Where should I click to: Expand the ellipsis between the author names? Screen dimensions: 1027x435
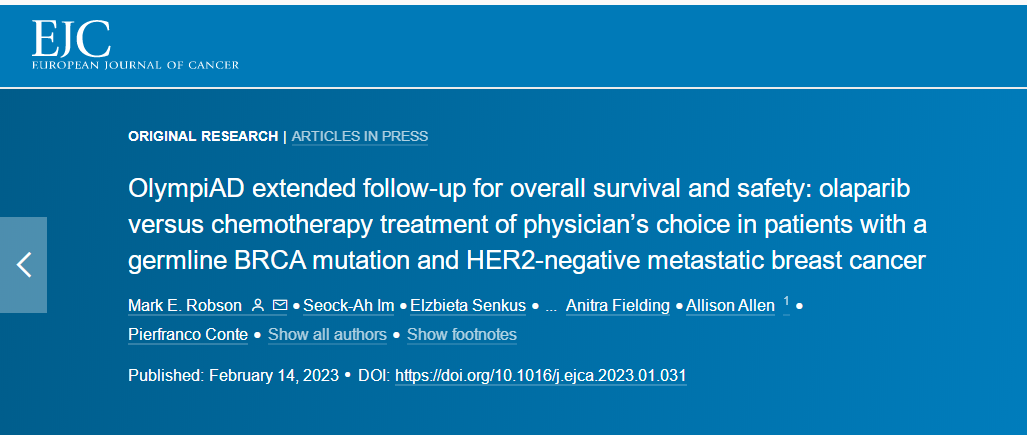point(551,306)
